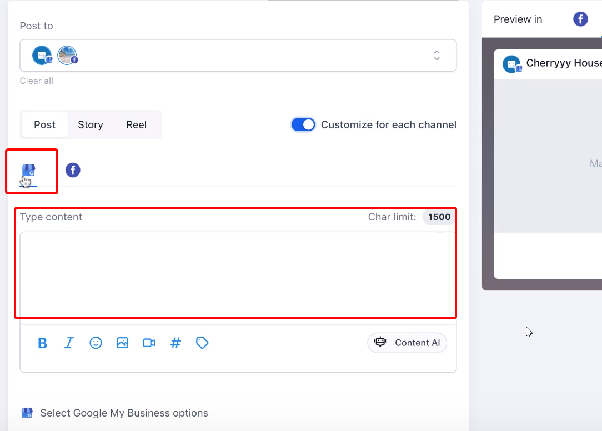Click the Preview in label
The image size is (602, 431).
coord(518,19)
